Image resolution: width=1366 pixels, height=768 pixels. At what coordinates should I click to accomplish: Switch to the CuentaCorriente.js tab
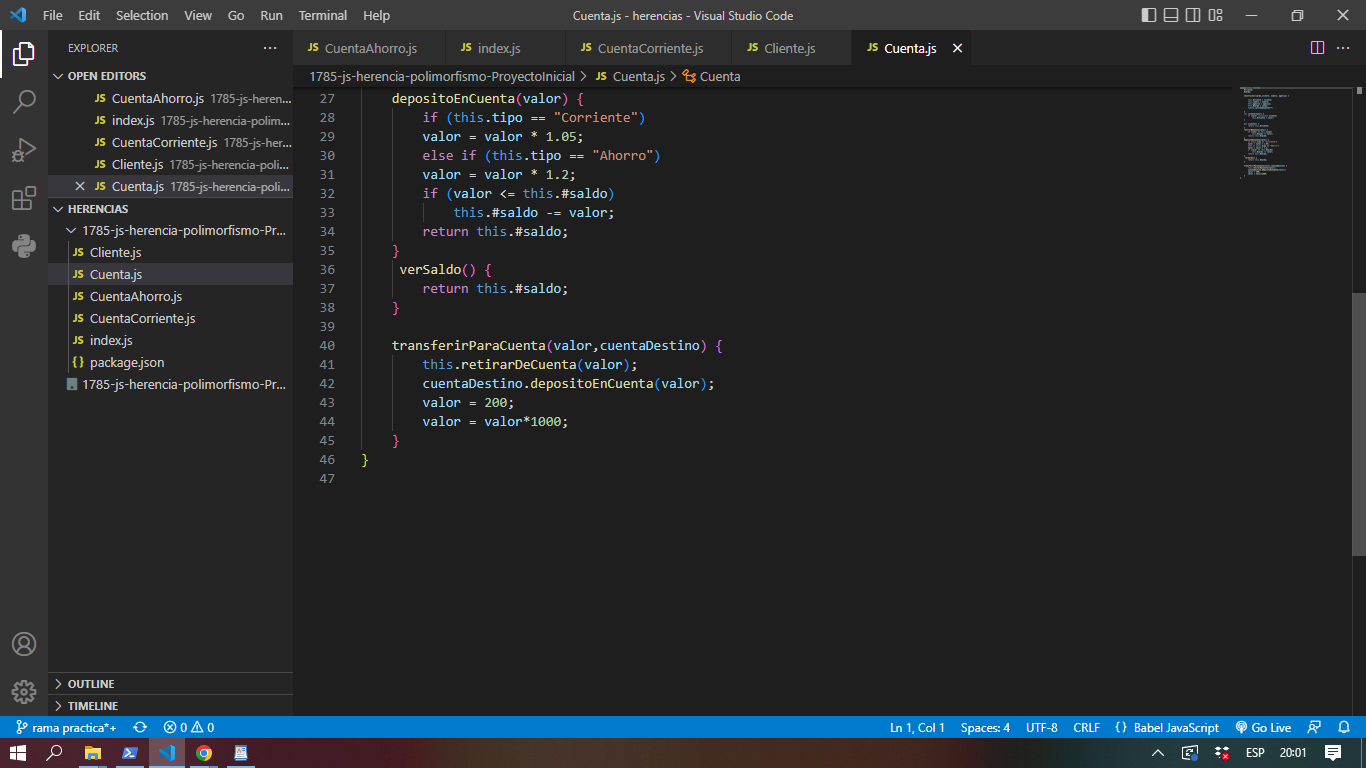click(649, 48)
